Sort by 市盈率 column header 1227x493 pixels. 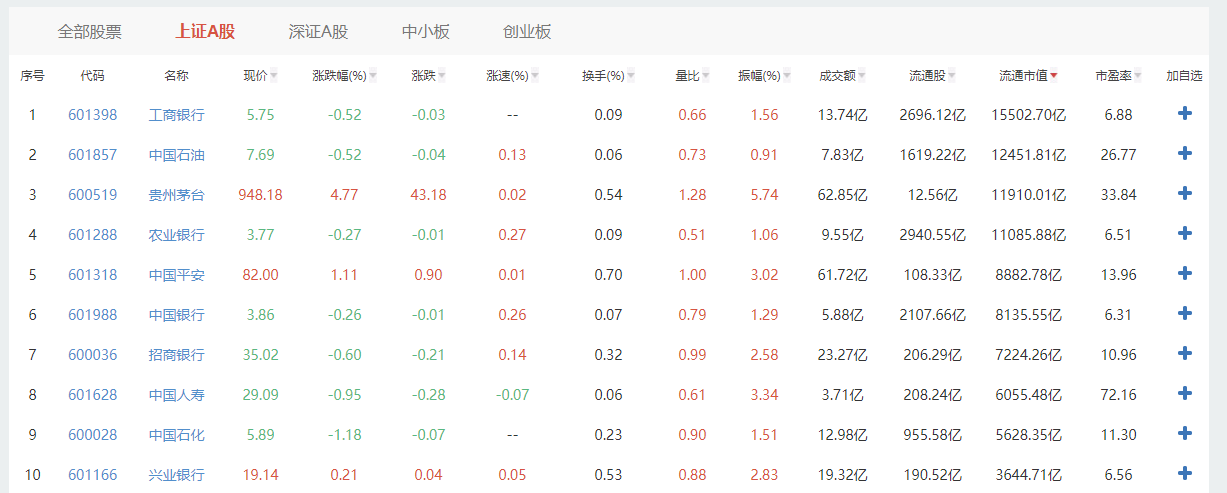coord(1119,76)
